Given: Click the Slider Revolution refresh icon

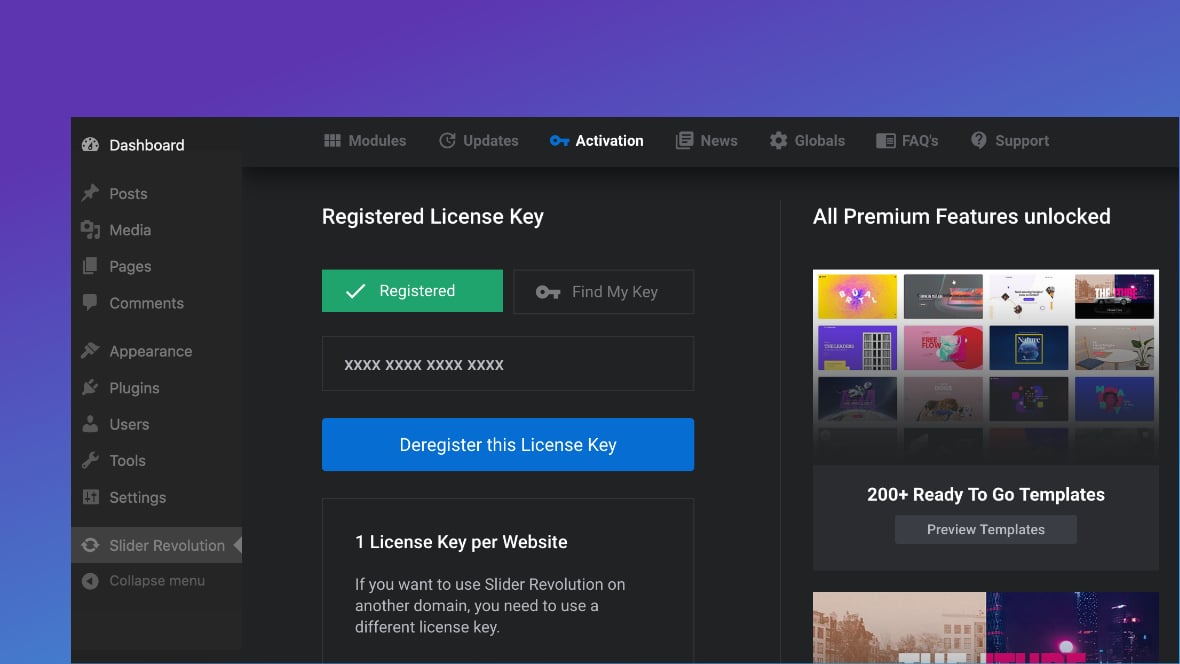Looking at the screenshot, I should (90, 545).
